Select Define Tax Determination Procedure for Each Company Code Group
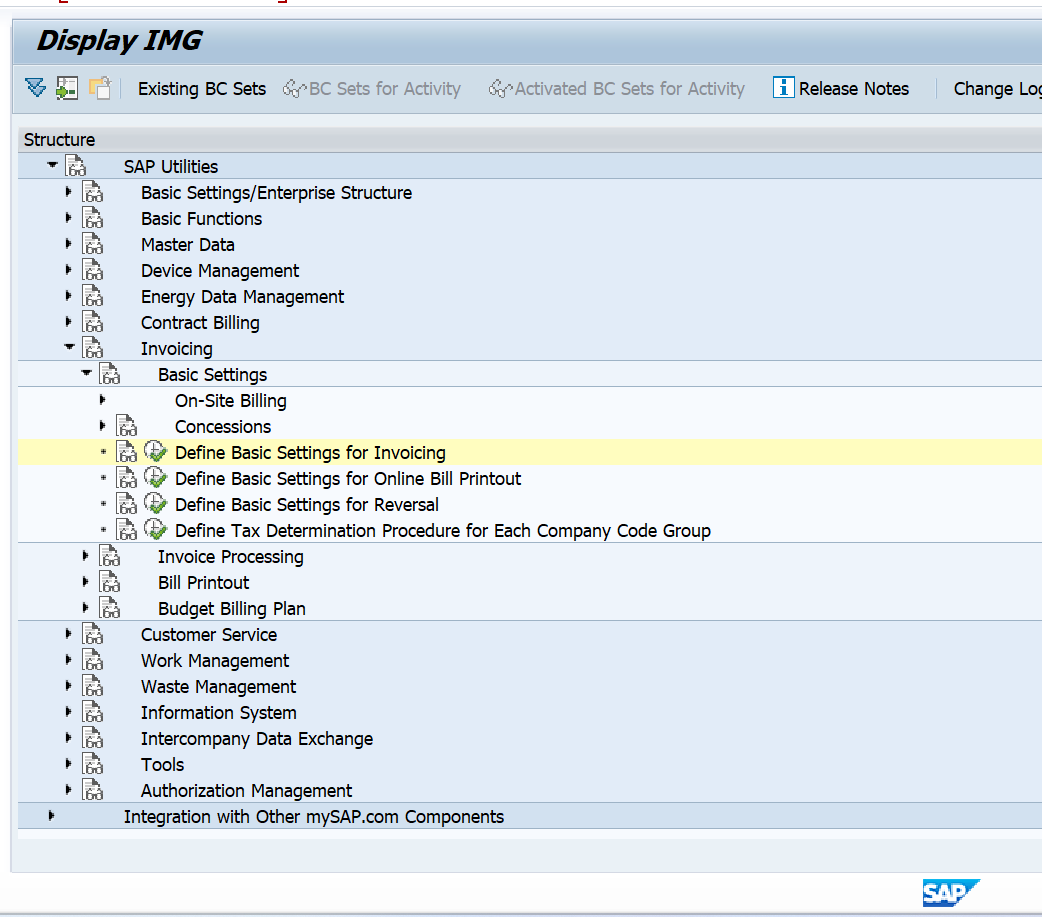The width and height of the screenshot is (1042, 917). tap(443, 530)
